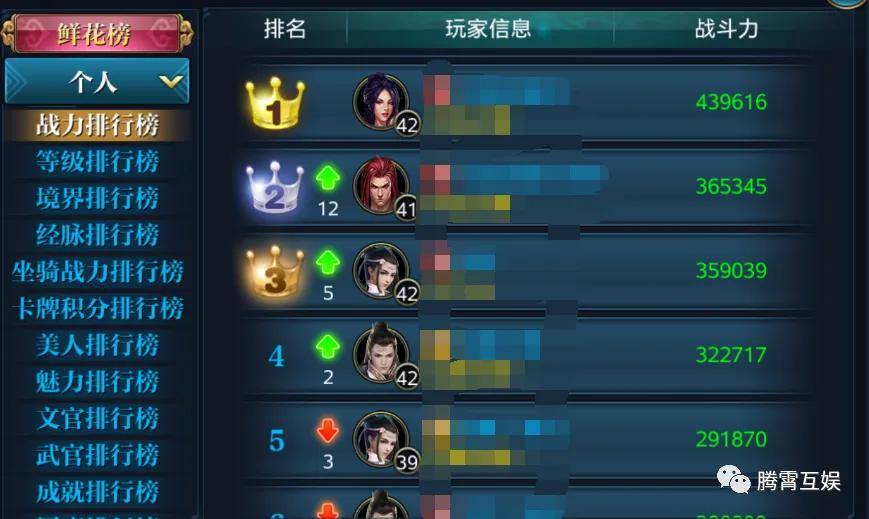Screen dimensions: 869x519
Task: Expand the 个人 dropdown
Action: point(97,82)
